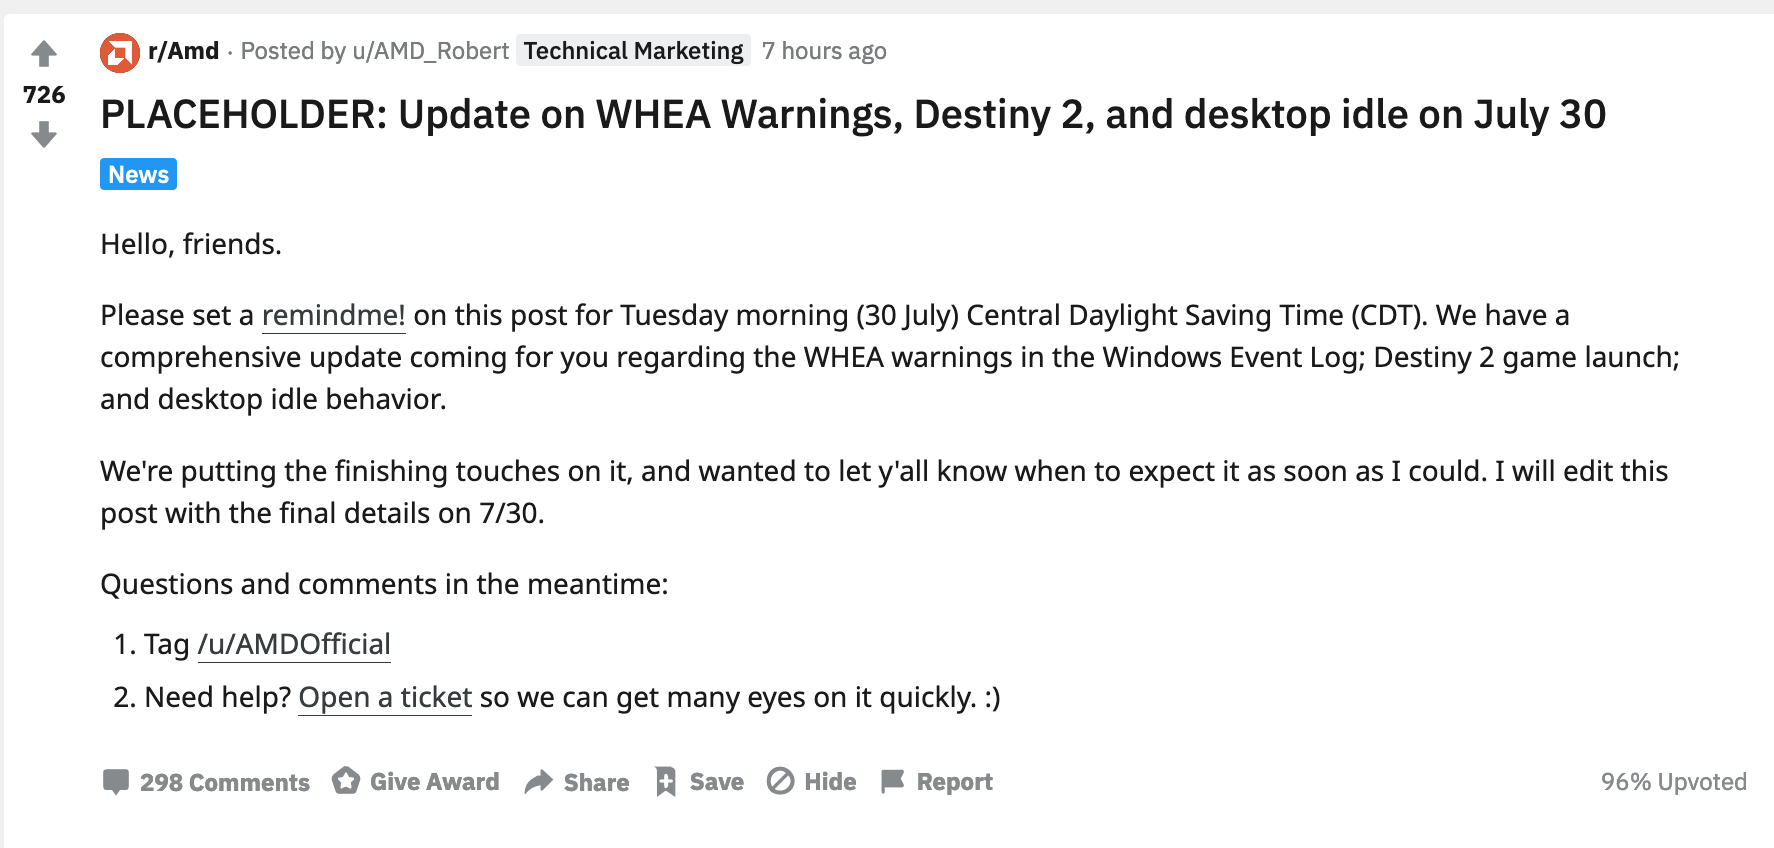
Task: Visit the /u/AMDOfficial profile link
Action: [294, 644]
